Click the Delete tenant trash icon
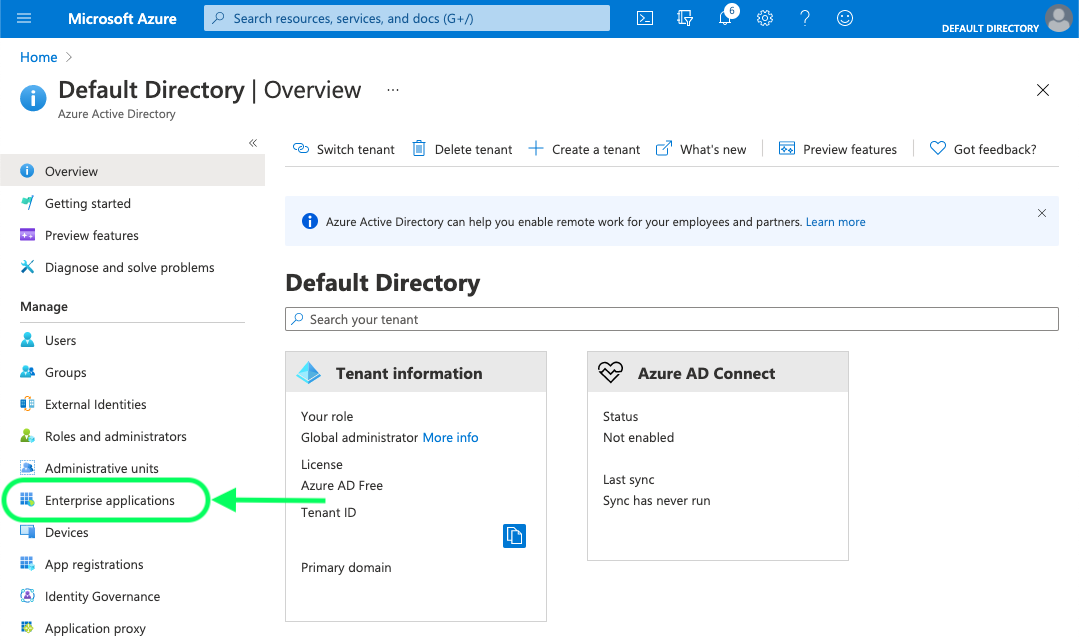The height and width of the screenshot is (641, 1079). click(418, 149)
